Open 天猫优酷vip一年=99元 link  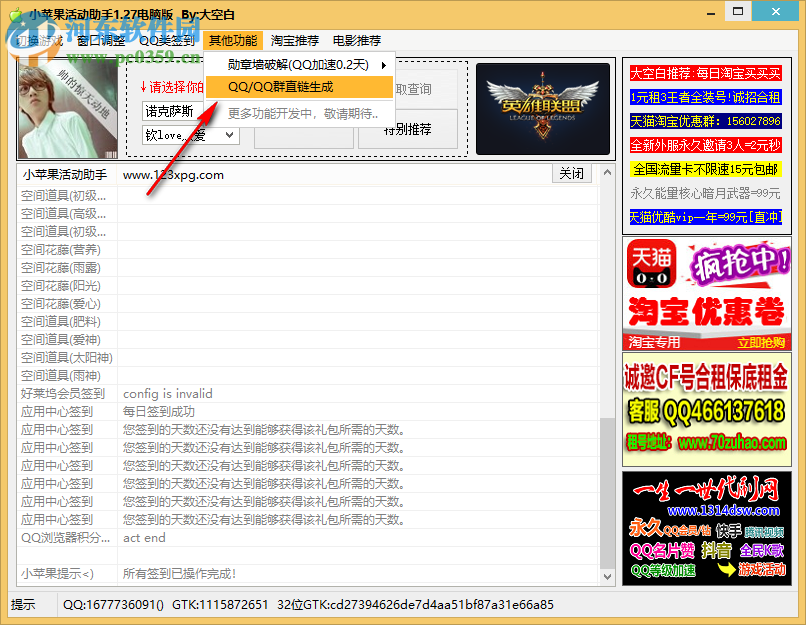[706, 217]
